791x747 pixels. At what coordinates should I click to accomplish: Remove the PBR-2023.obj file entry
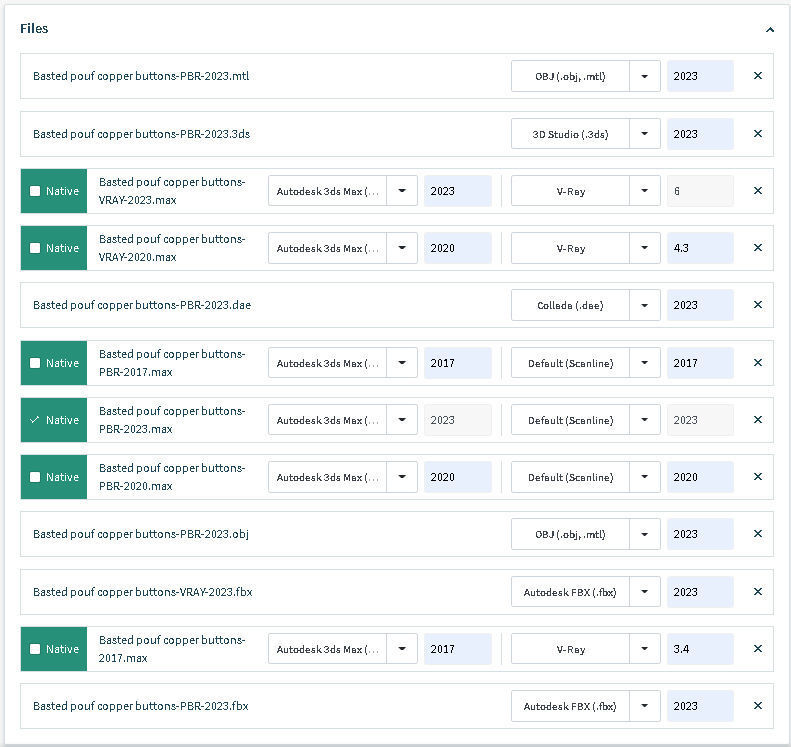(x=757, y=534)
